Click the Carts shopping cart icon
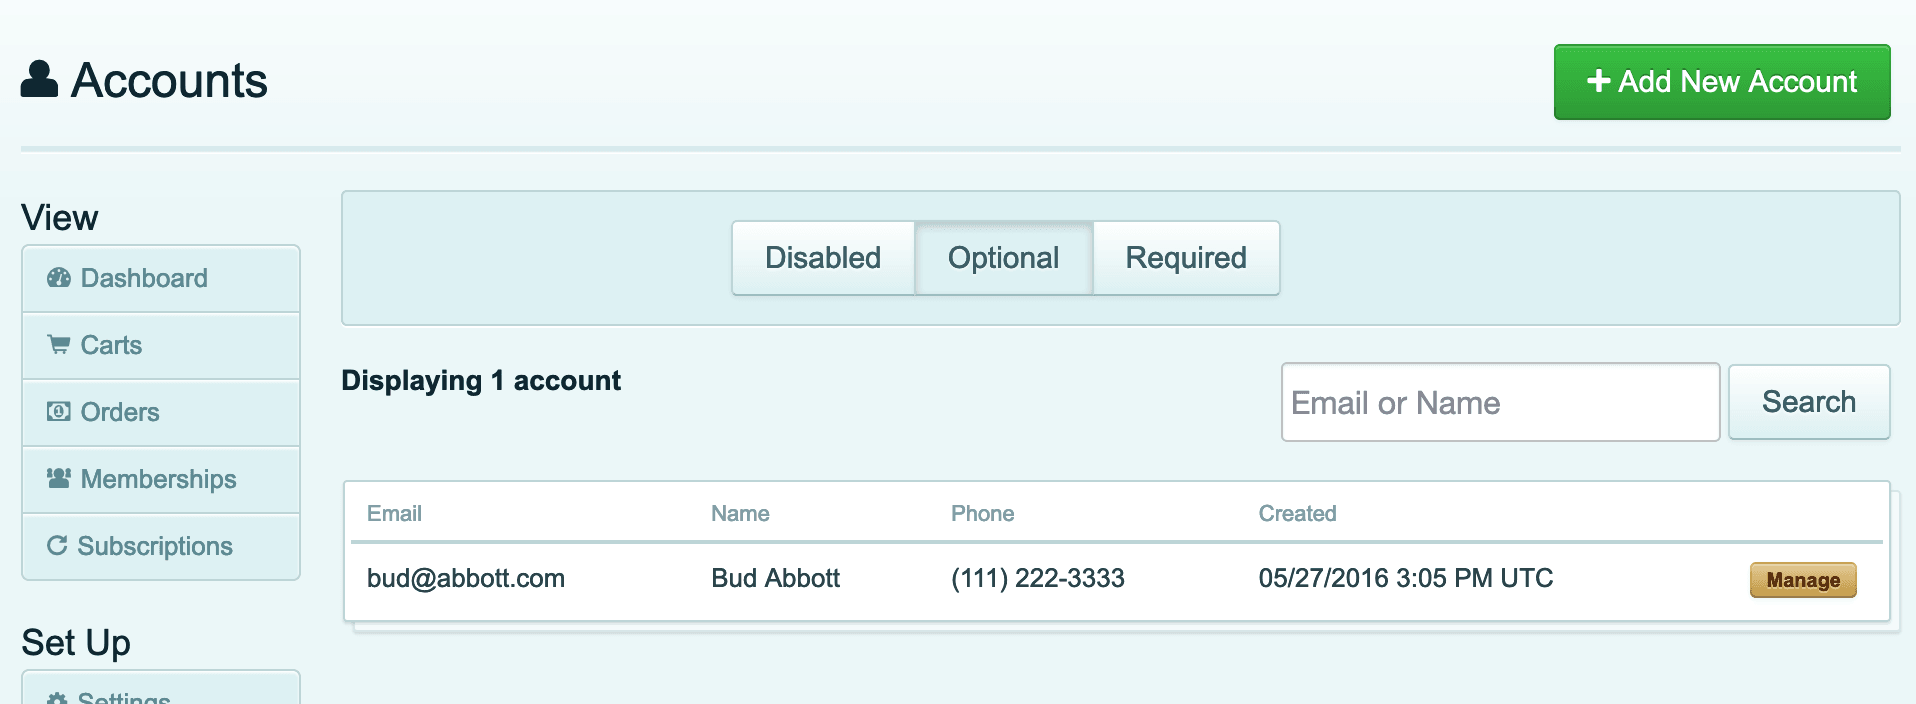Viewport: 1916px width, 704px height. 59,345
